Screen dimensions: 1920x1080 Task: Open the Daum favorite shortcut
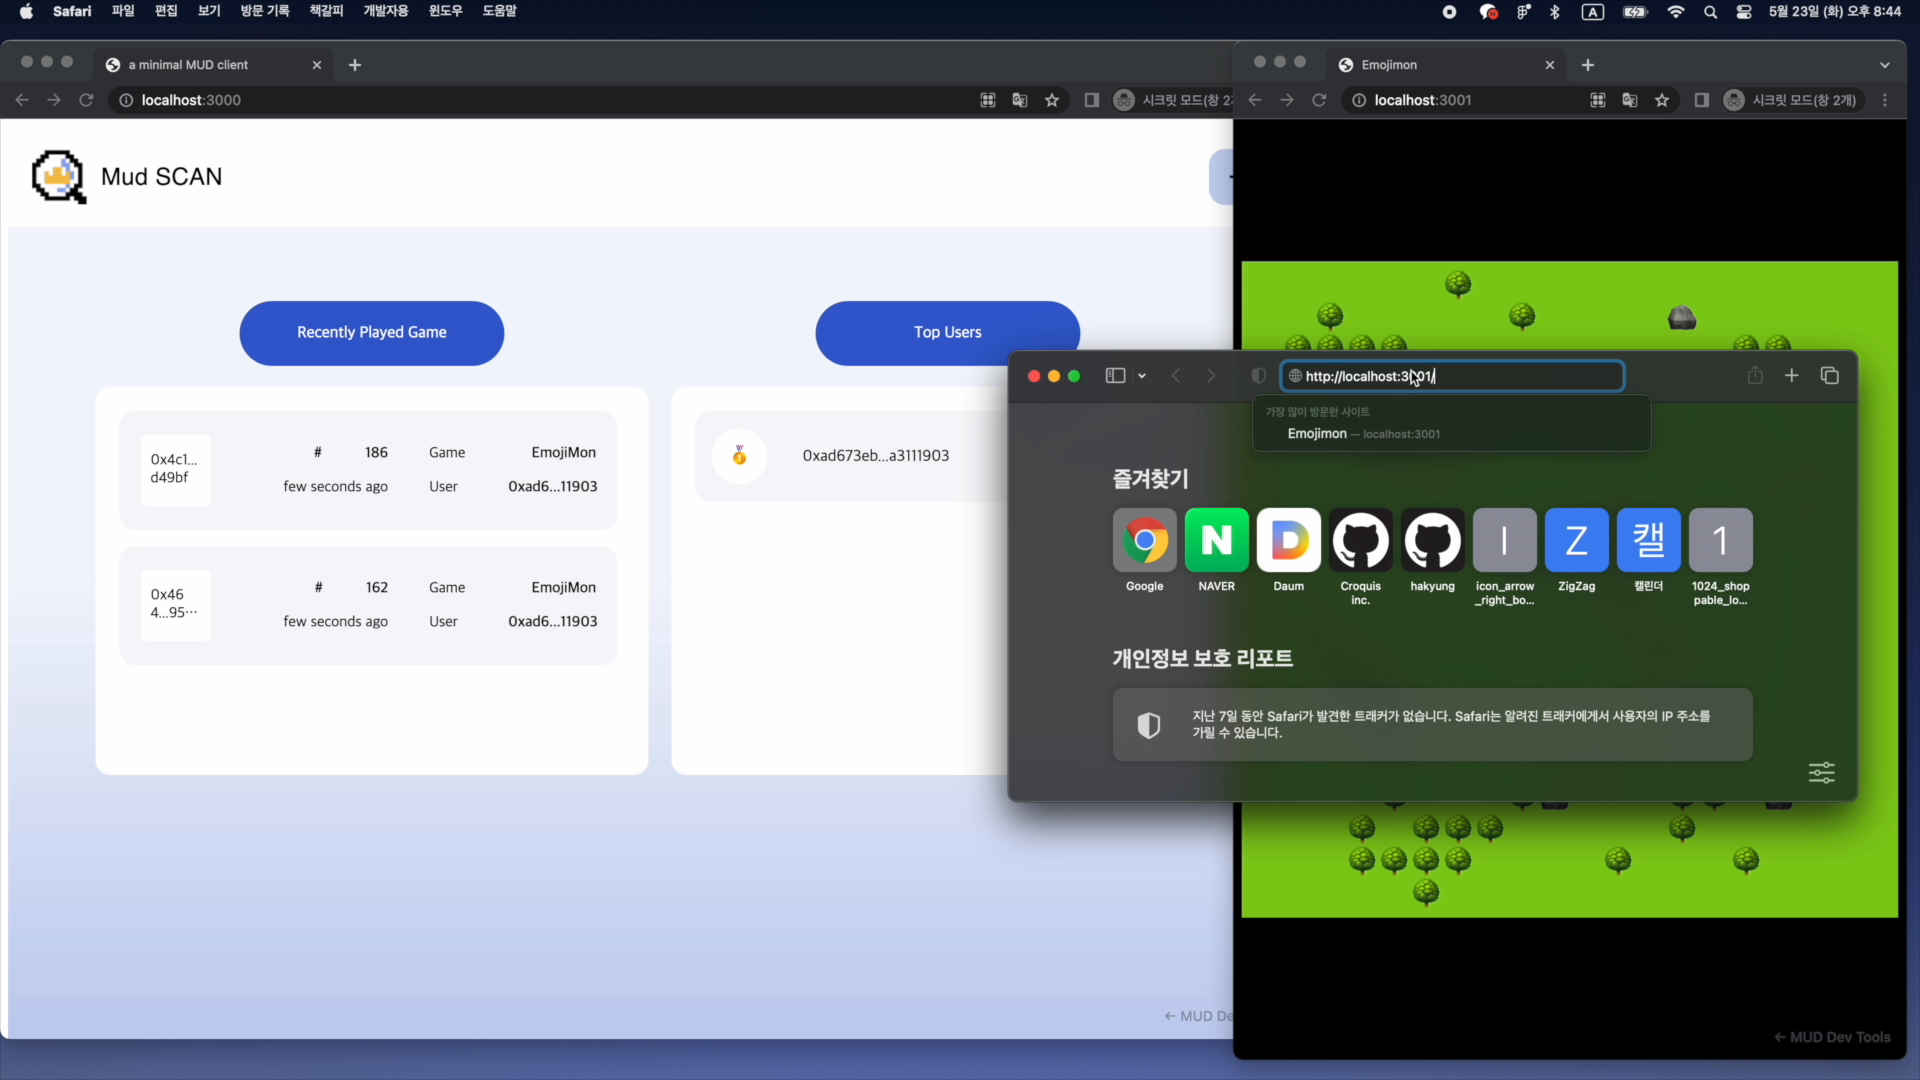pyautogui.click(x=1289, y=540)
